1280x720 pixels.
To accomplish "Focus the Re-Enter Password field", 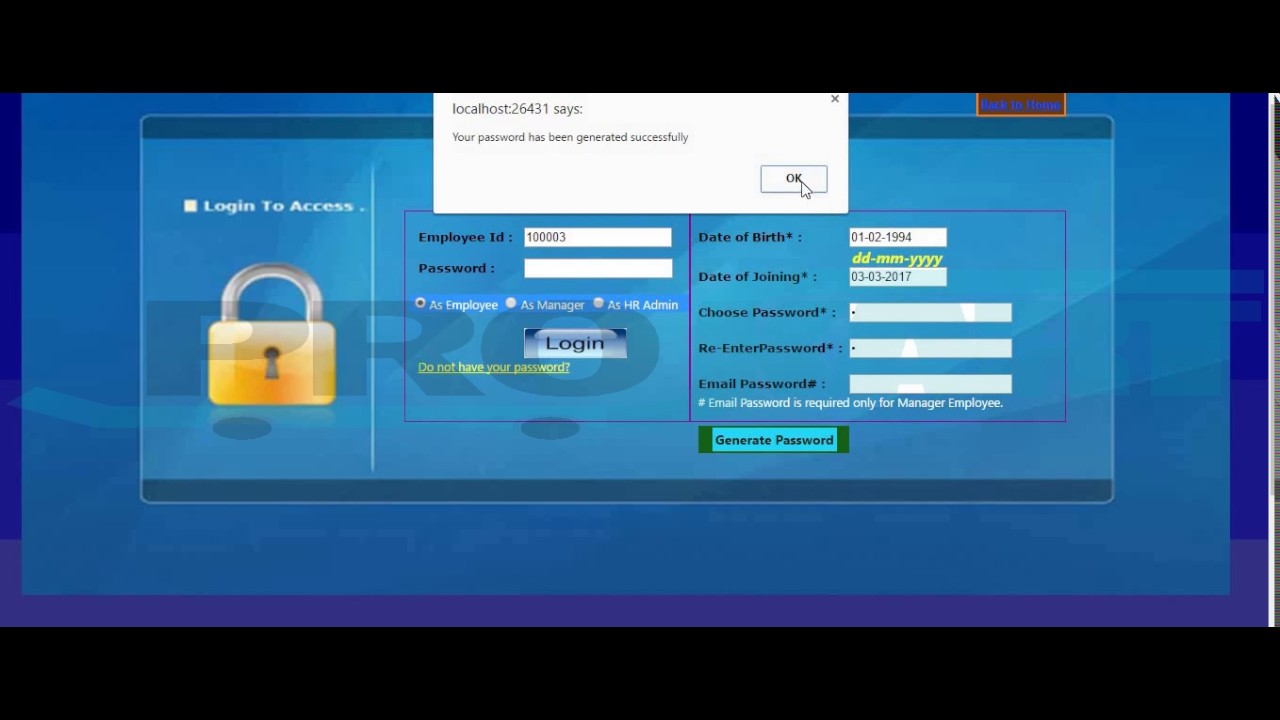I will [930, 348].
